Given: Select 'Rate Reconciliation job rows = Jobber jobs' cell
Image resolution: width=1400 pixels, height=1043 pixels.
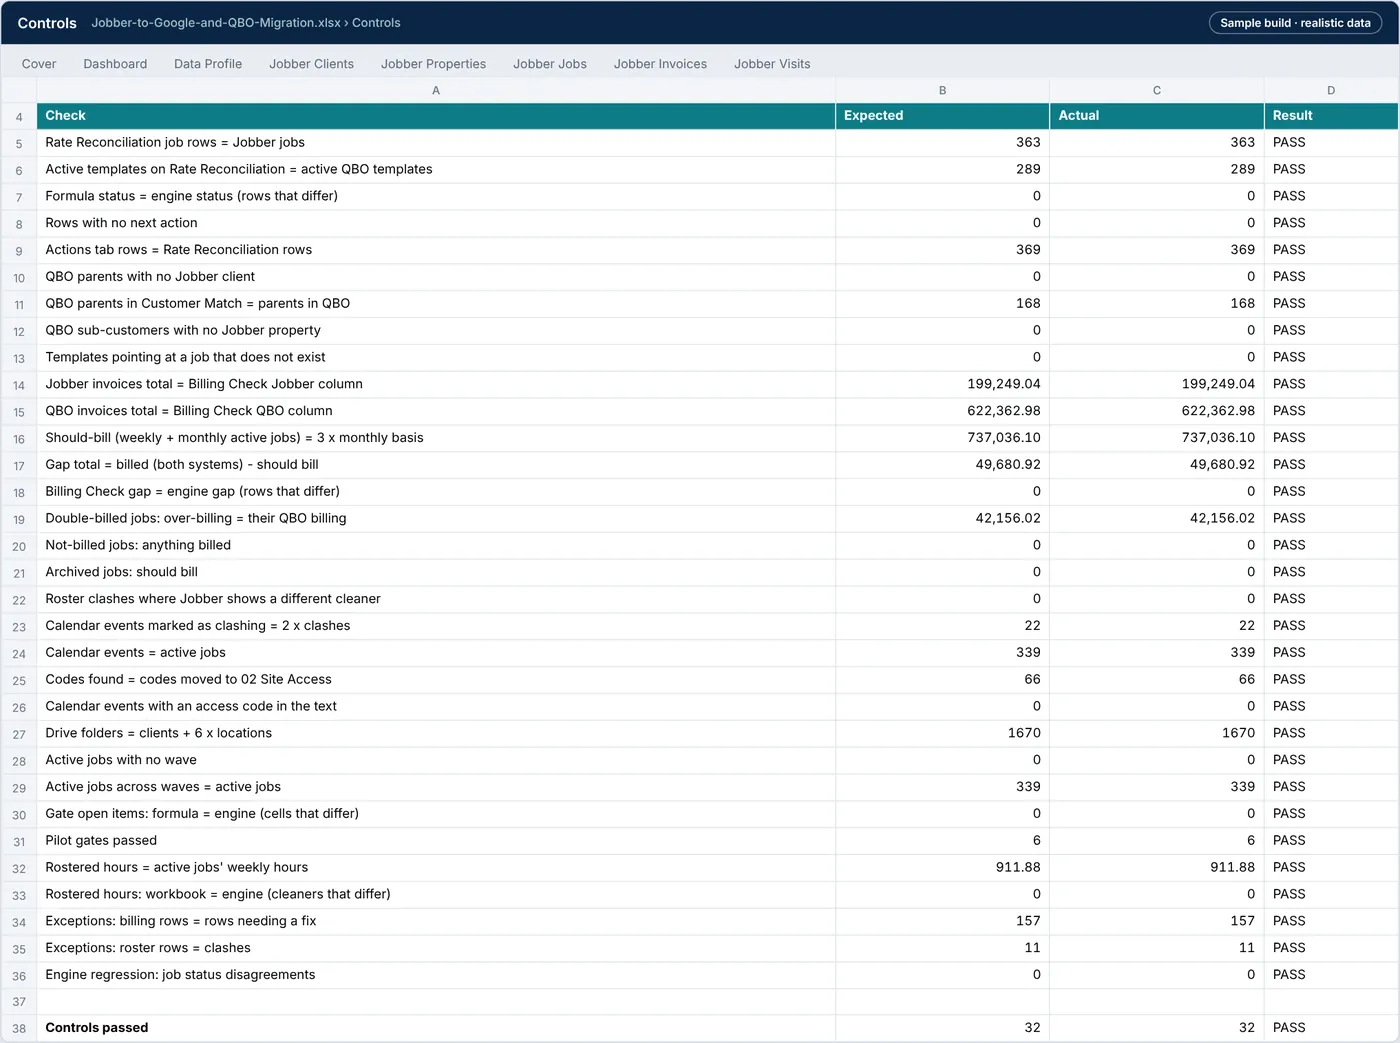Looking at the screenshot, I should pyautogui.click(x=436, y=143).
